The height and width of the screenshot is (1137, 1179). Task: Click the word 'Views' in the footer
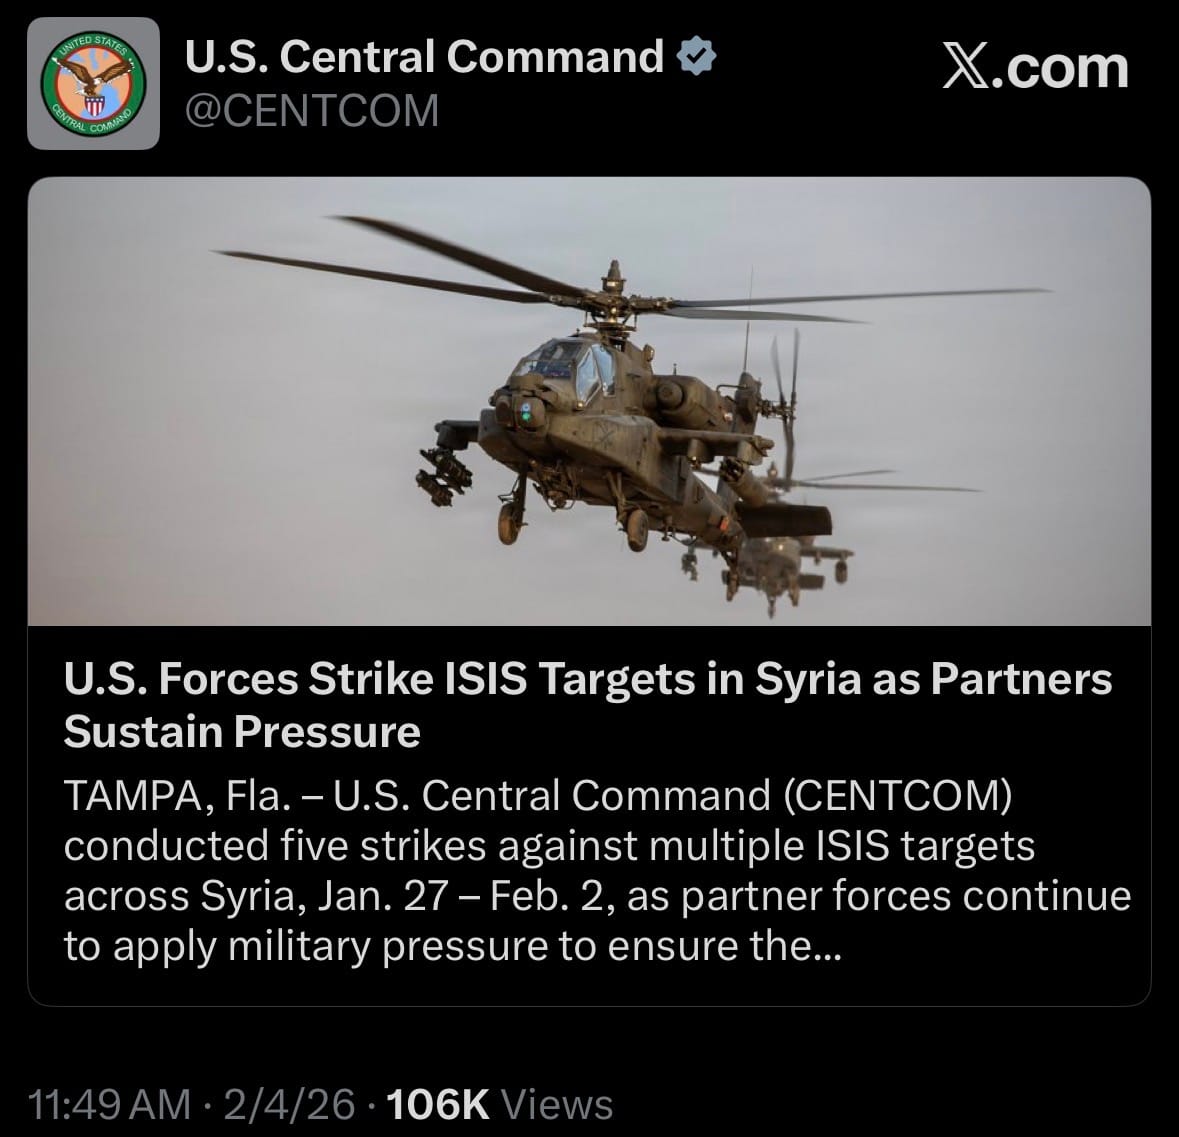click(556, 1105)
